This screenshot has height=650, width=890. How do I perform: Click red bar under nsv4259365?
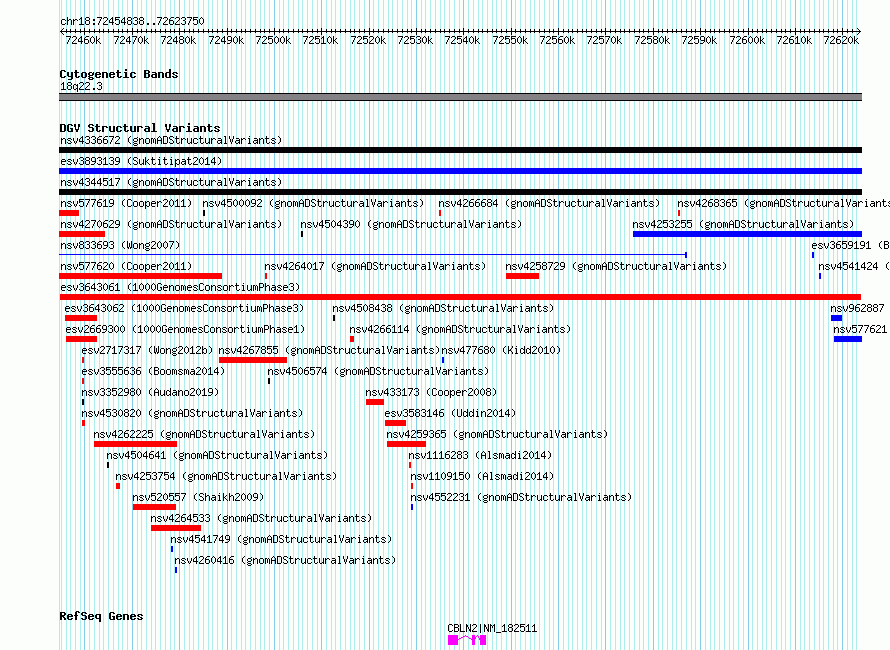[406, 444]
